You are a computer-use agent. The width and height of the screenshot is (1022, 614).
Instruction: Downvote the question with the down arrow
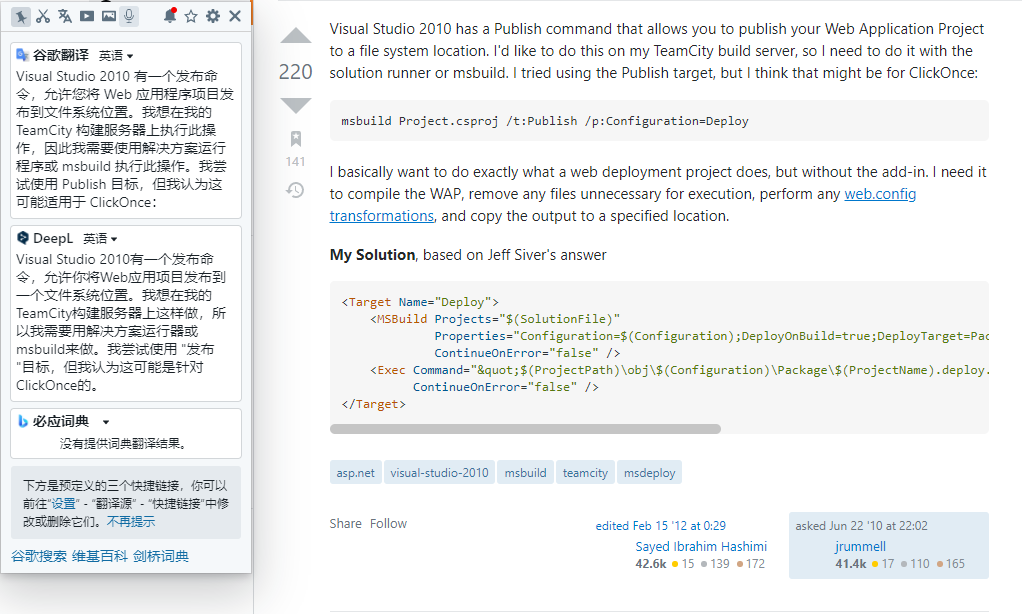[296, 105]
